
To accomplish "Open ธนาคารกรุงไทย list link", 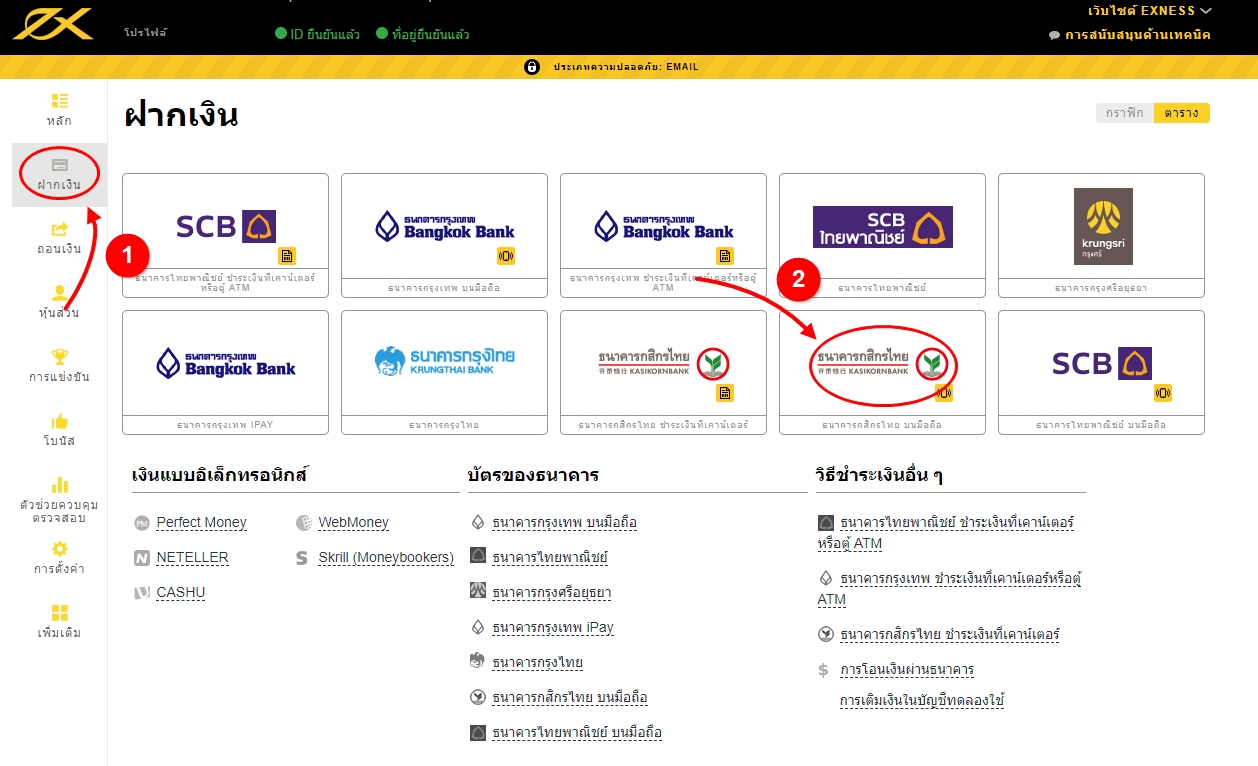I will (x=537, y=663).
